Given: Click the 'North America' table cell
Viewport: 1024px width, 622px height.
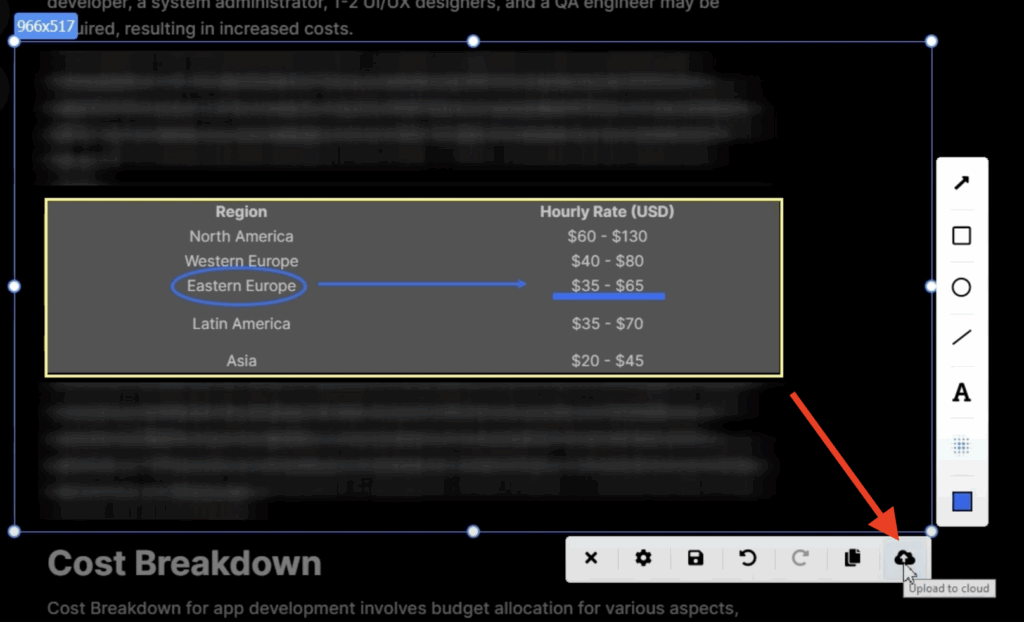Looking at the screenshot, I should [x=241, y=237].
